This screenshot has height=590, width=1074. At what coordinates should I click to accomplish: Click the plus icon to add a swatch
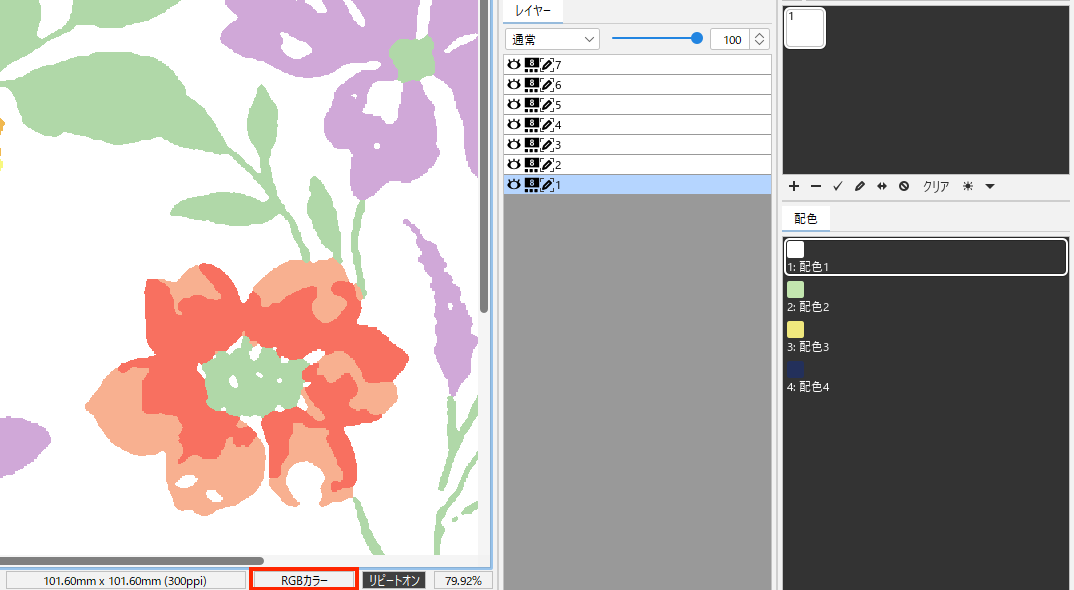794,186
